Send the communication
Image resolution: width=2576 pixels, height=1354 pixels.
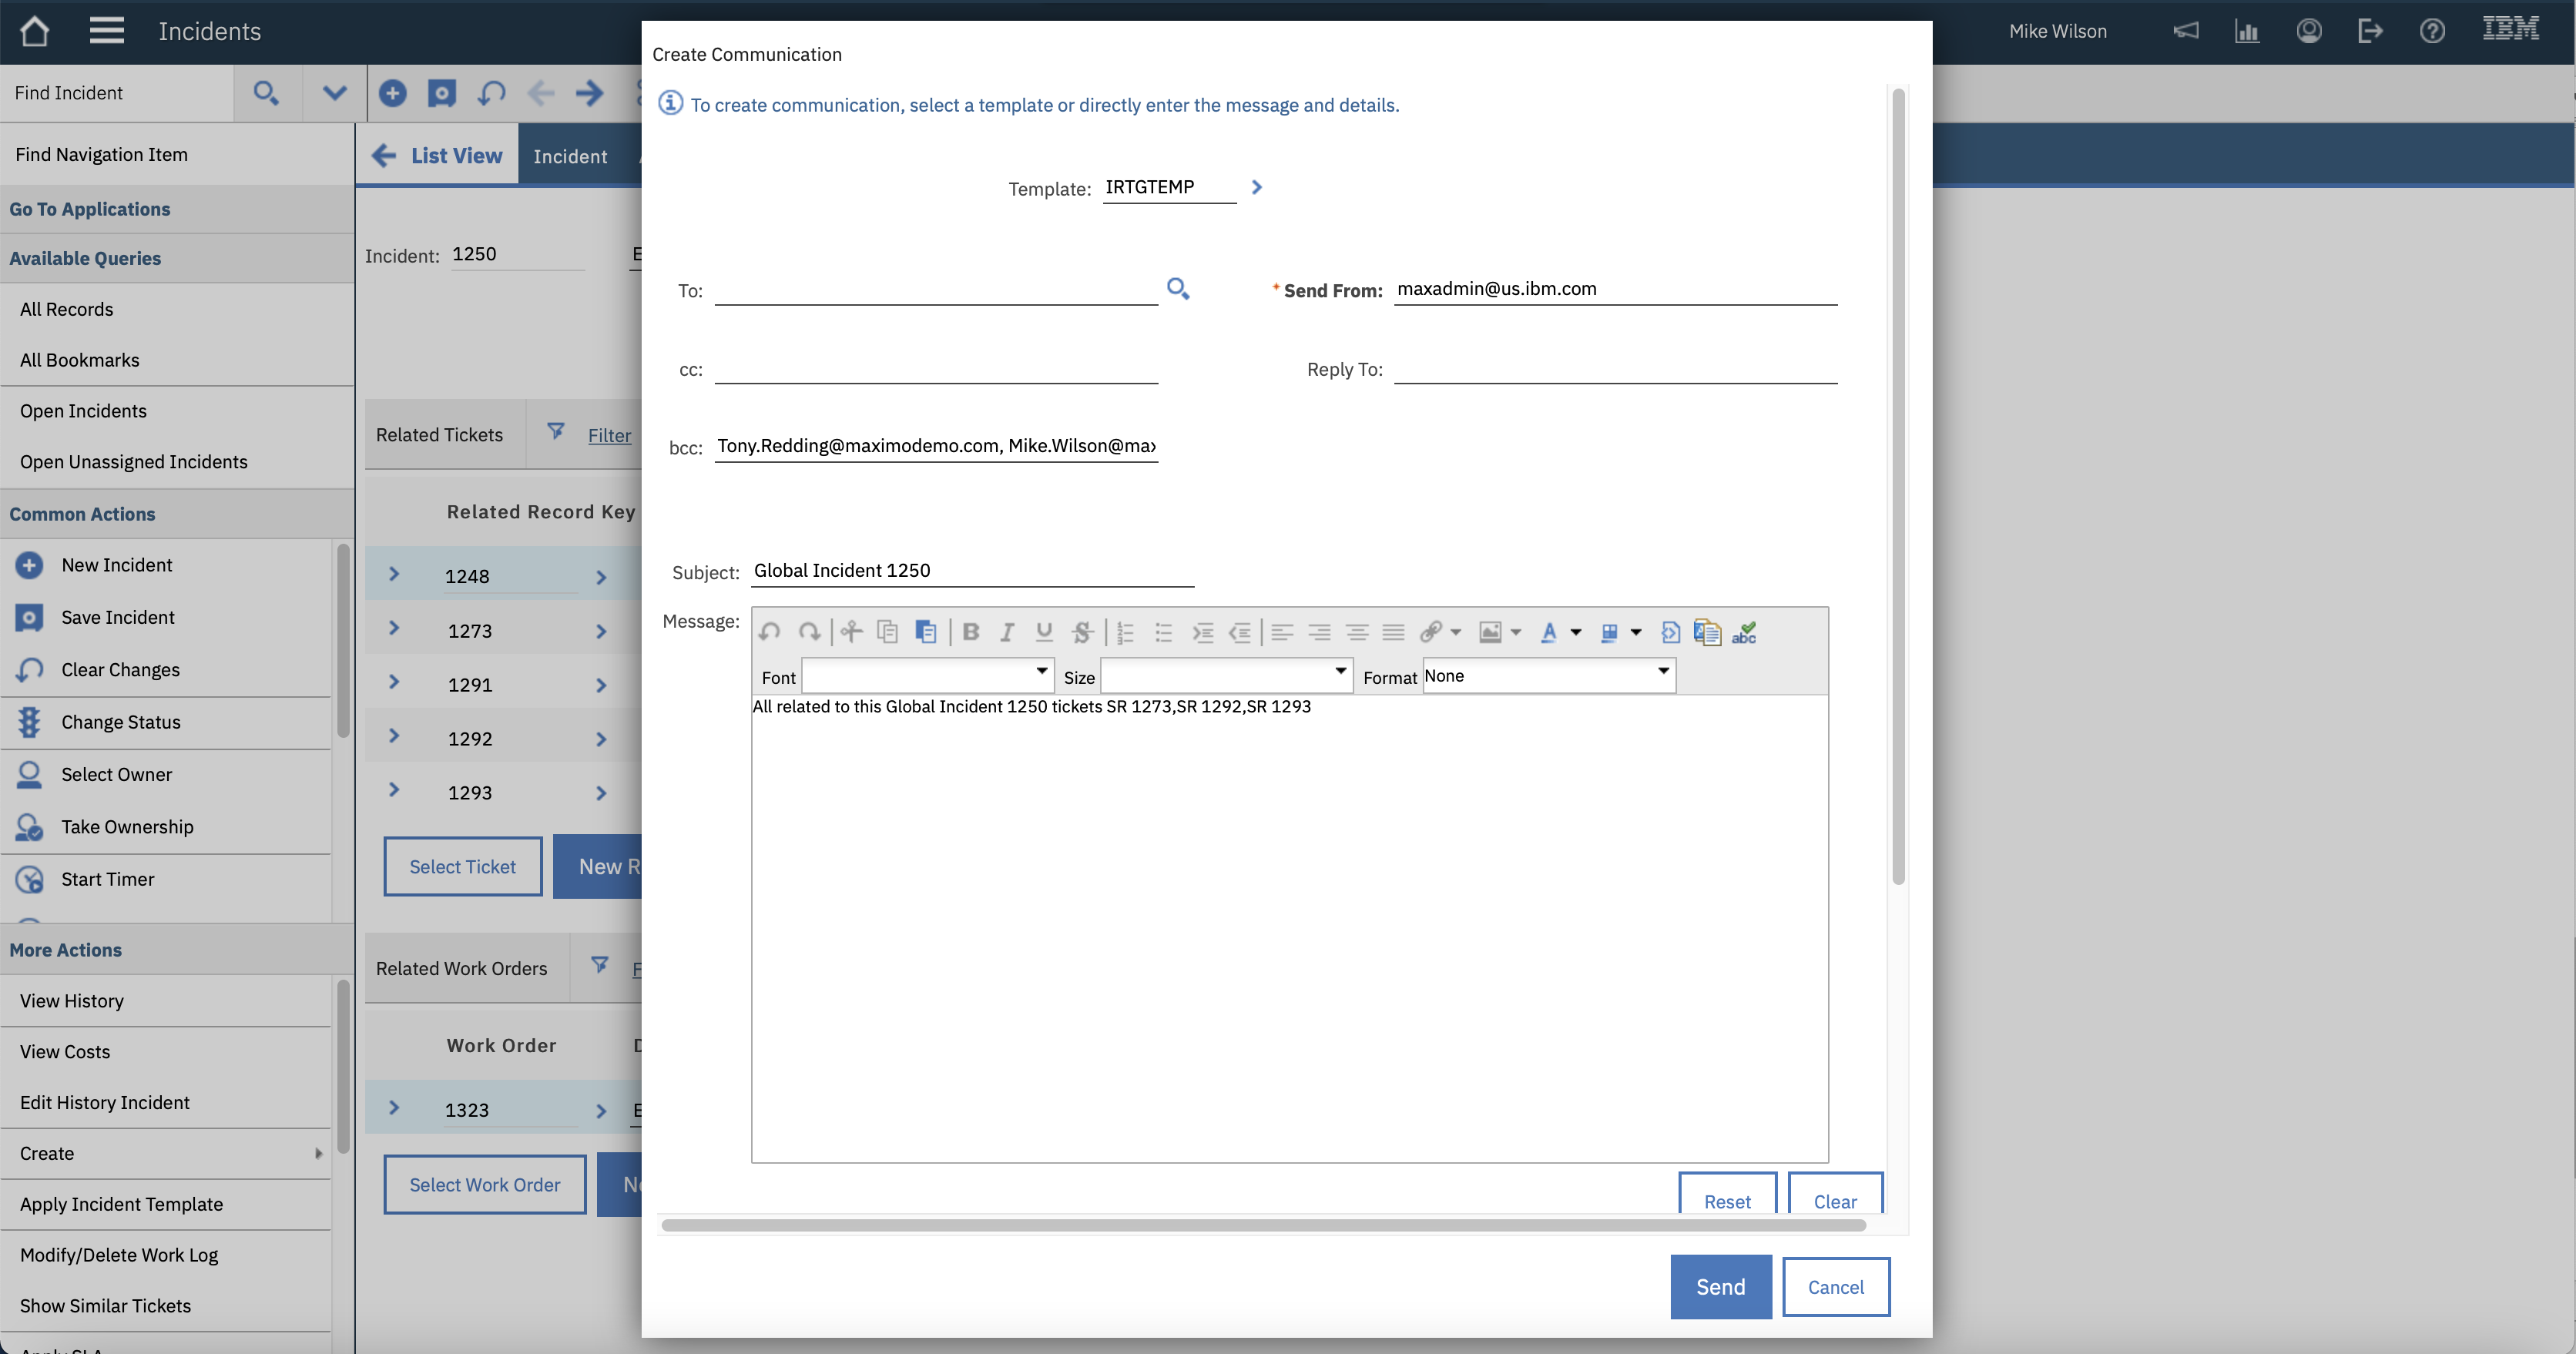click(x=1720, y=1287)
